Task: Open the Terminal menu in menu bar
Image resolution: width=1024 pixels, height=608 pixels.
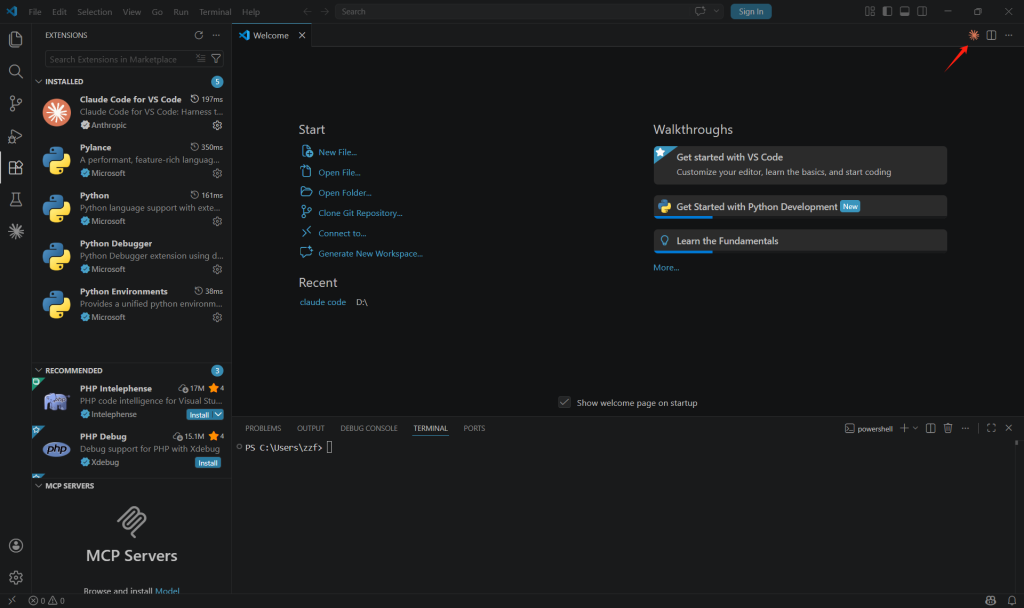Action: (215, 12)
